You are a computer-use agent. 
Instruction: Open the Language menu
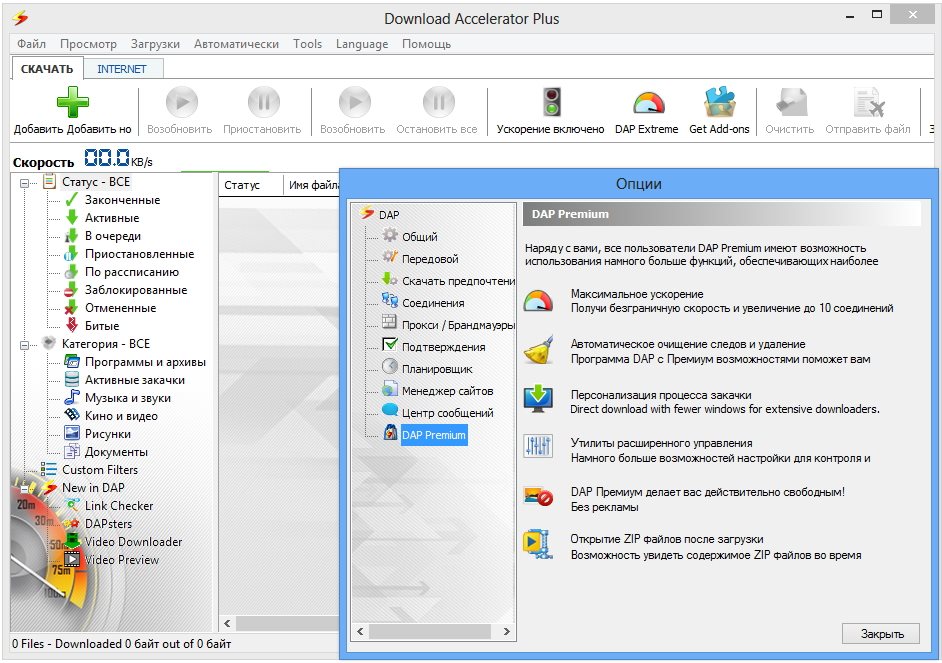[361, 44]
